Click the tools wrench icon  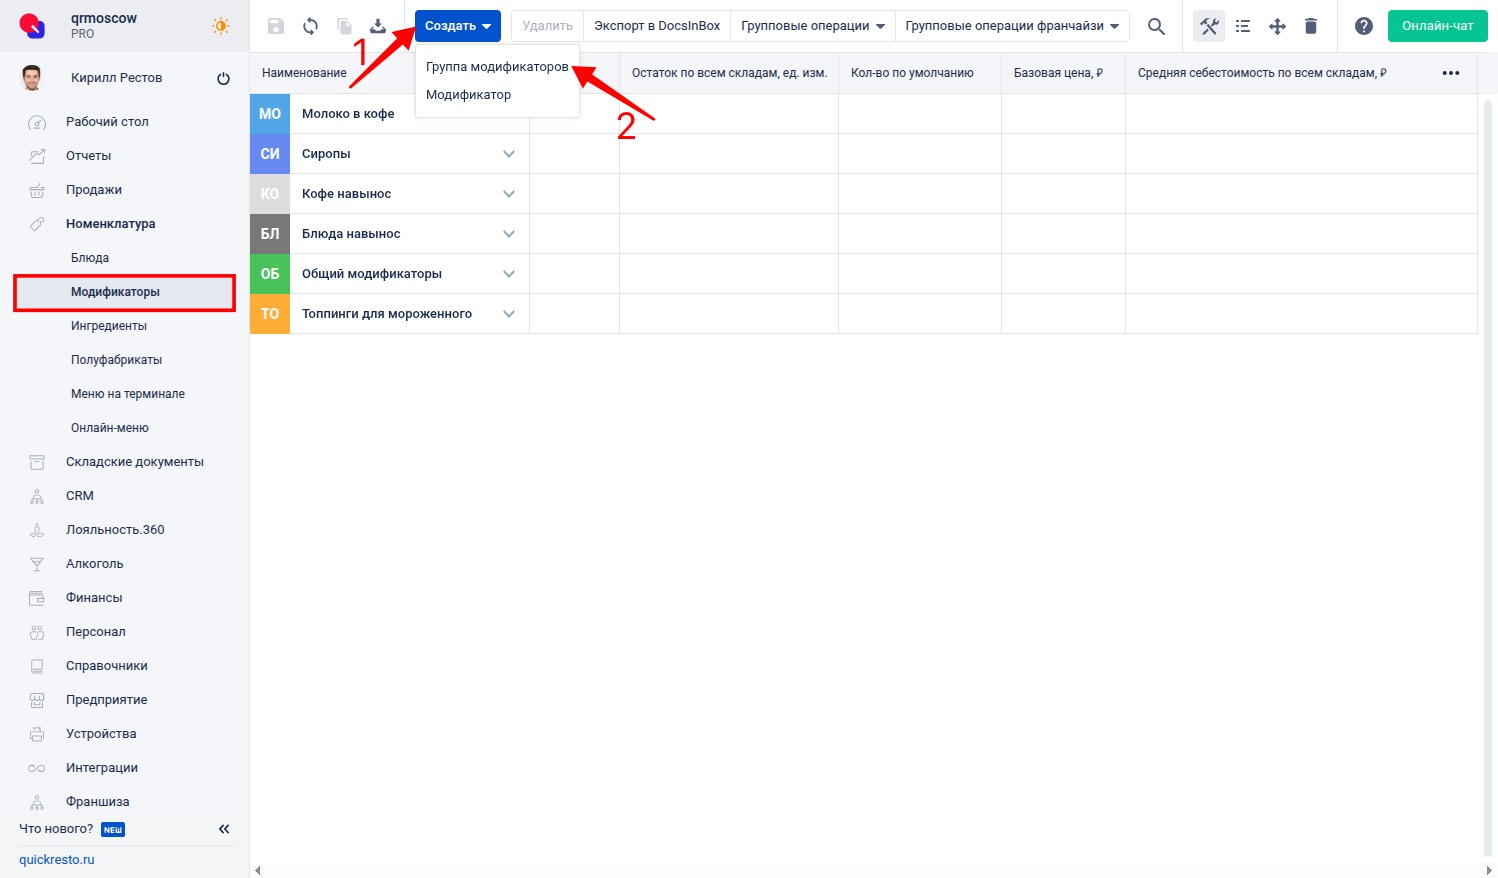coord(1209,26)
